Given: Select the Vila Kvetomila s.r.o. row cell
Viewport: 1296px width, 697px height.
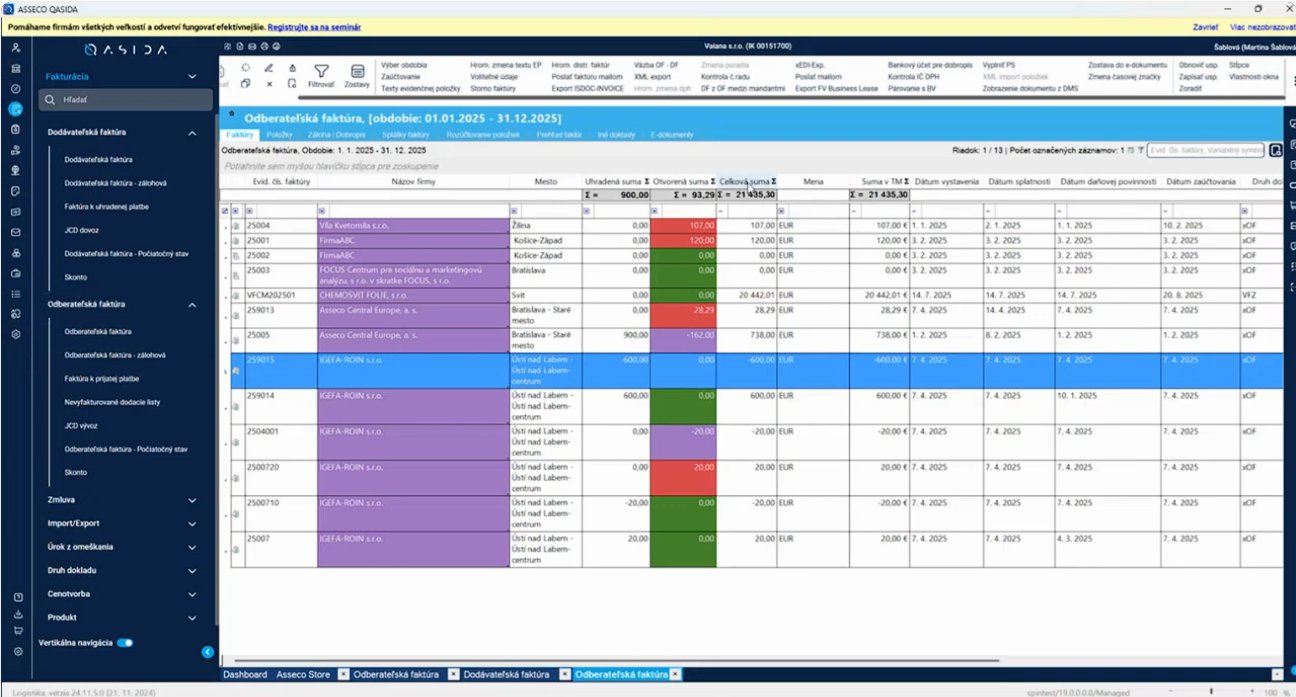Looking at the screenshot, I should [x=413, y=226].
